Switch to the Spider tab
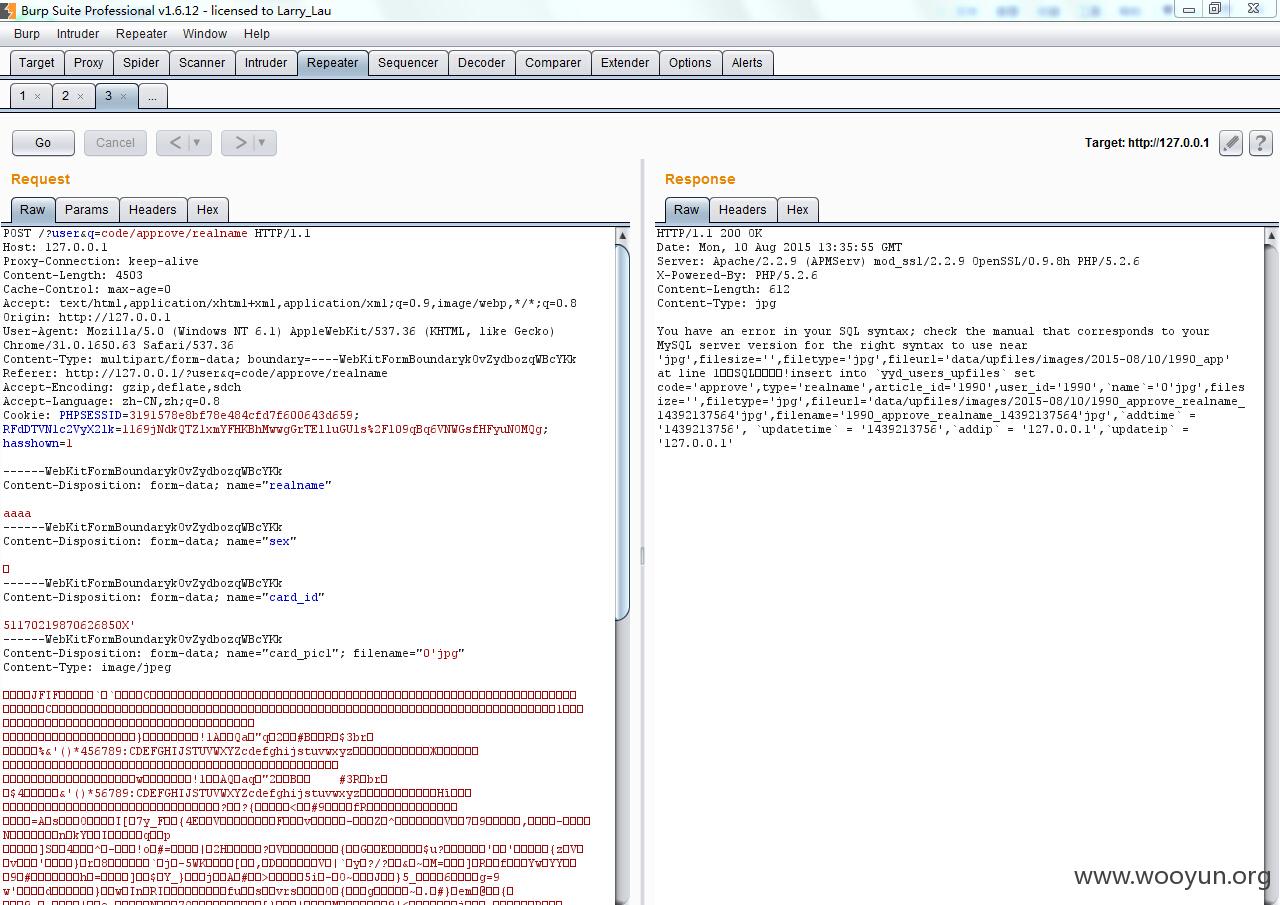Image resolution: width=1280 pixels, height=905 pixels. [x=141, y=63]
